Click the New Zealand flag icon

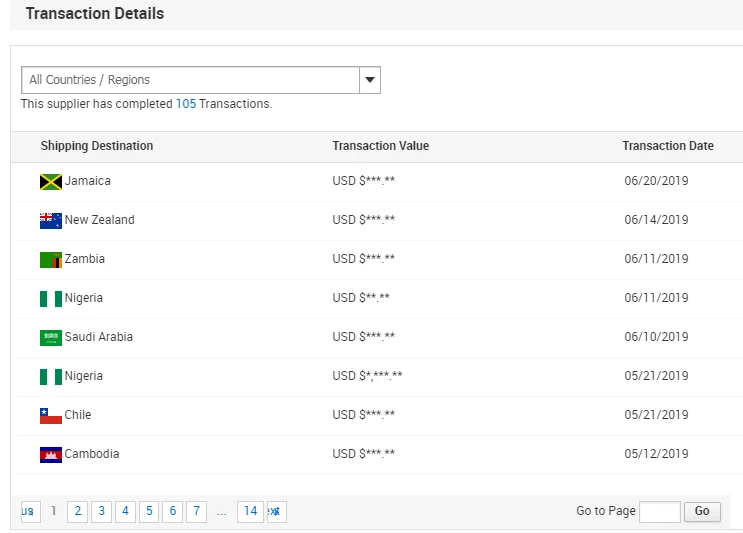click(51, 221)
